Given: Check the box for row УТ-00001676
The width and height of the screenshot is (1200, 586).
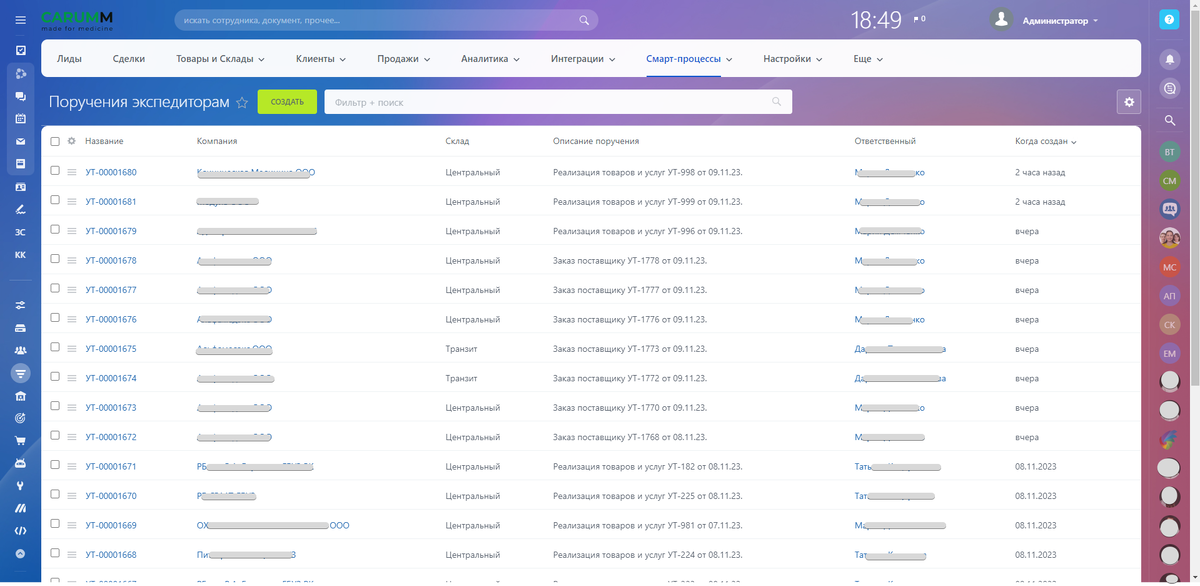Looking at the screenshot, I should coord(55,318).
